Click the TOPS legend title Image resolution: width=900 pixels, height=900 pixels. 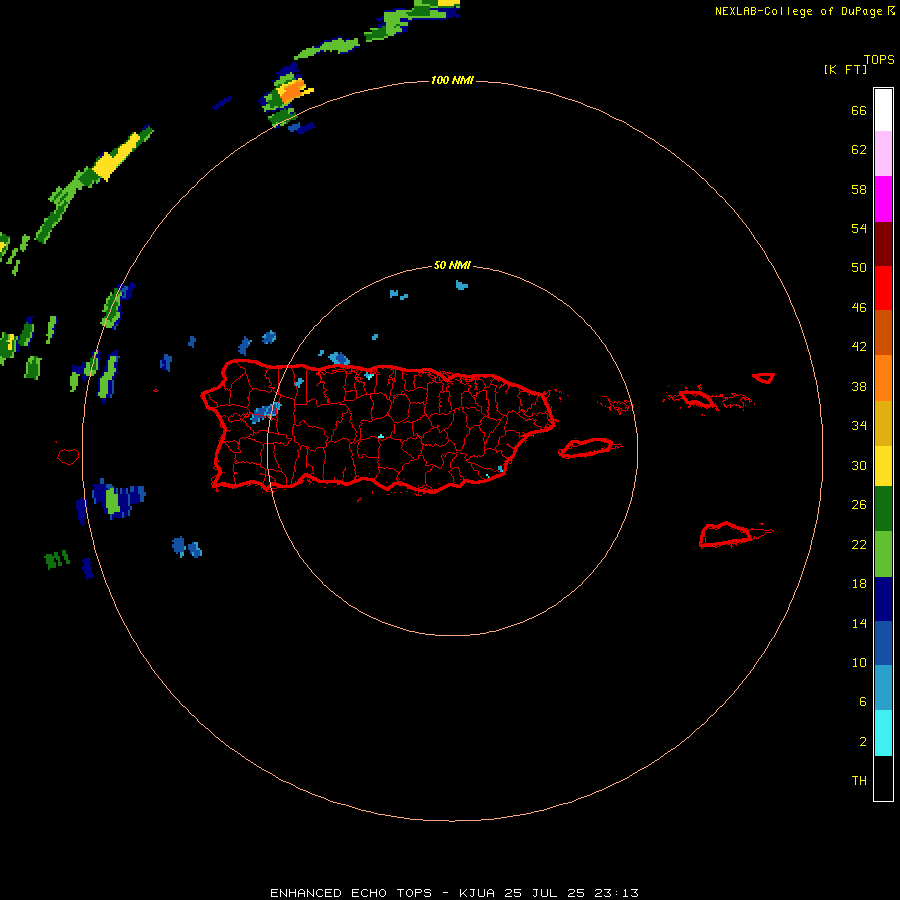(x=879, y=60)
